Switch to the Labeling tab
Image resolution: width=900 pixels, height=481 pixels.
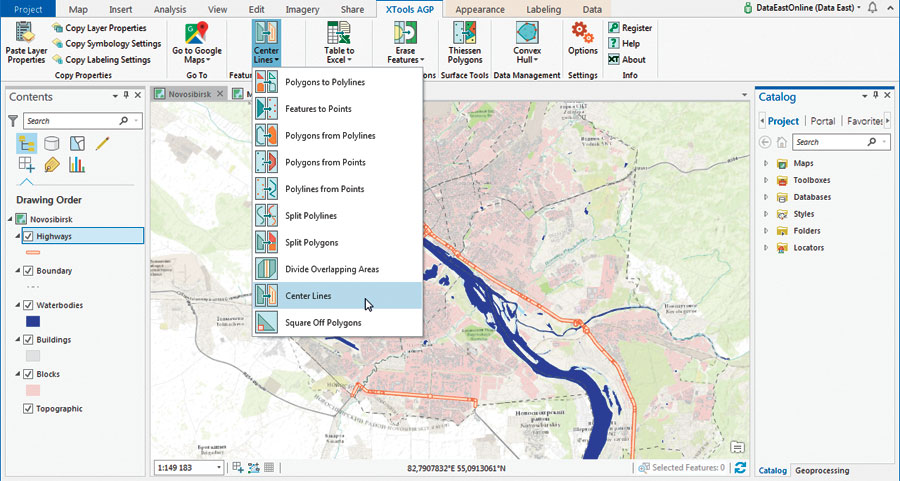pos(544,9)
